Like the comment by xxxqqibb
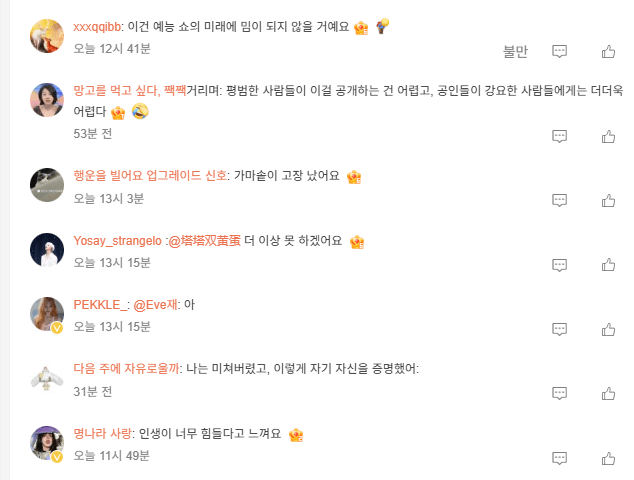This screenshot has width=634, height=480. (x=608, y=51)
